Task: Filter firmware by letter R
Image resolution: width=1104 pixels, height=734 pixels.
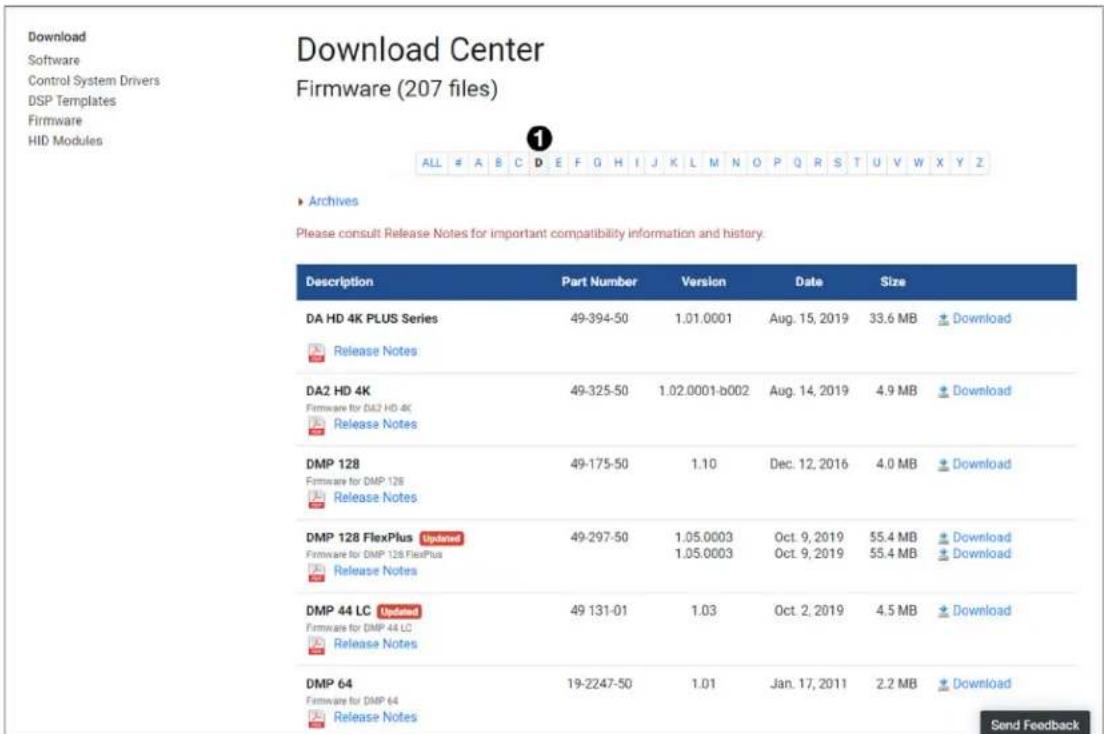Action: (x=817, y=163)
